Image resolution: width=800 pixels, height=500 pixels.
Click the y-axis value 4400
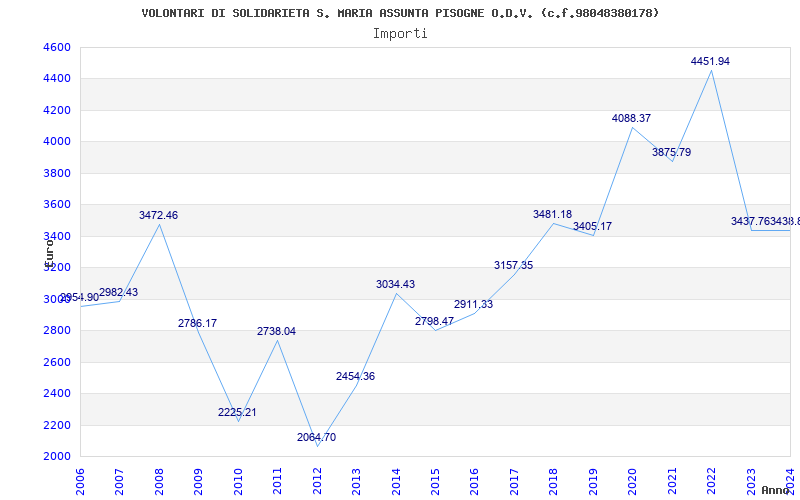(x=57, y=79)
